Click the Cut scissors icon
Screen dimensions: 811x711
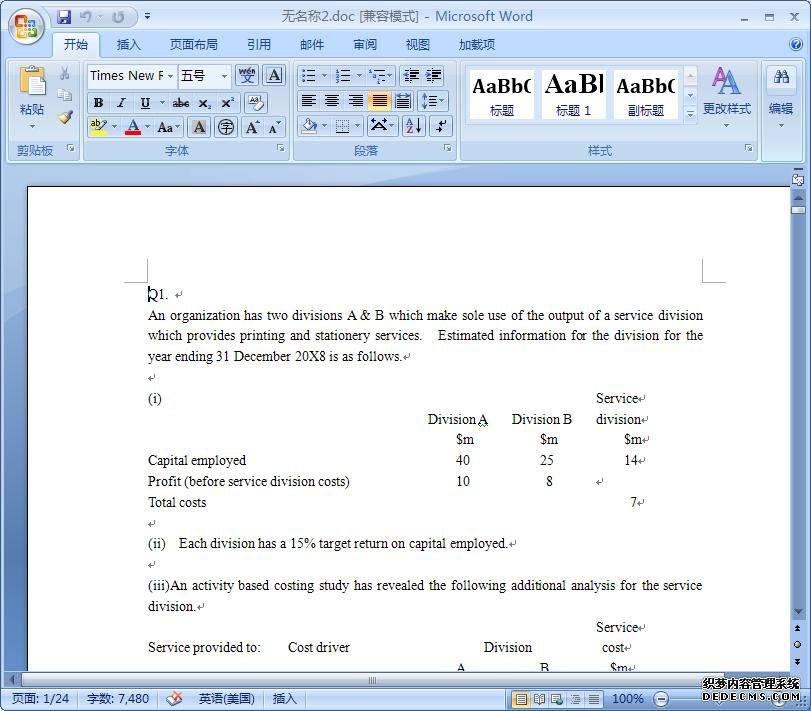(x=65, y=74)
